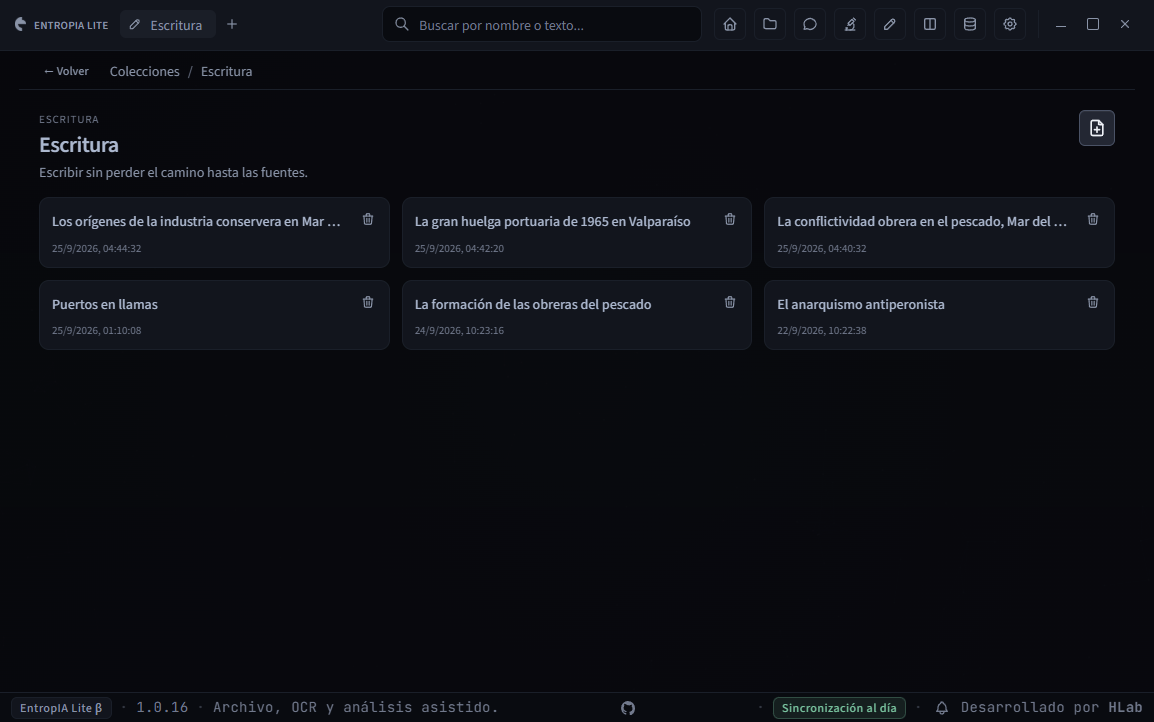Delete 'La gran huelga portuaria de 1965' card
Screen dimensions: 1154x722
730,219
